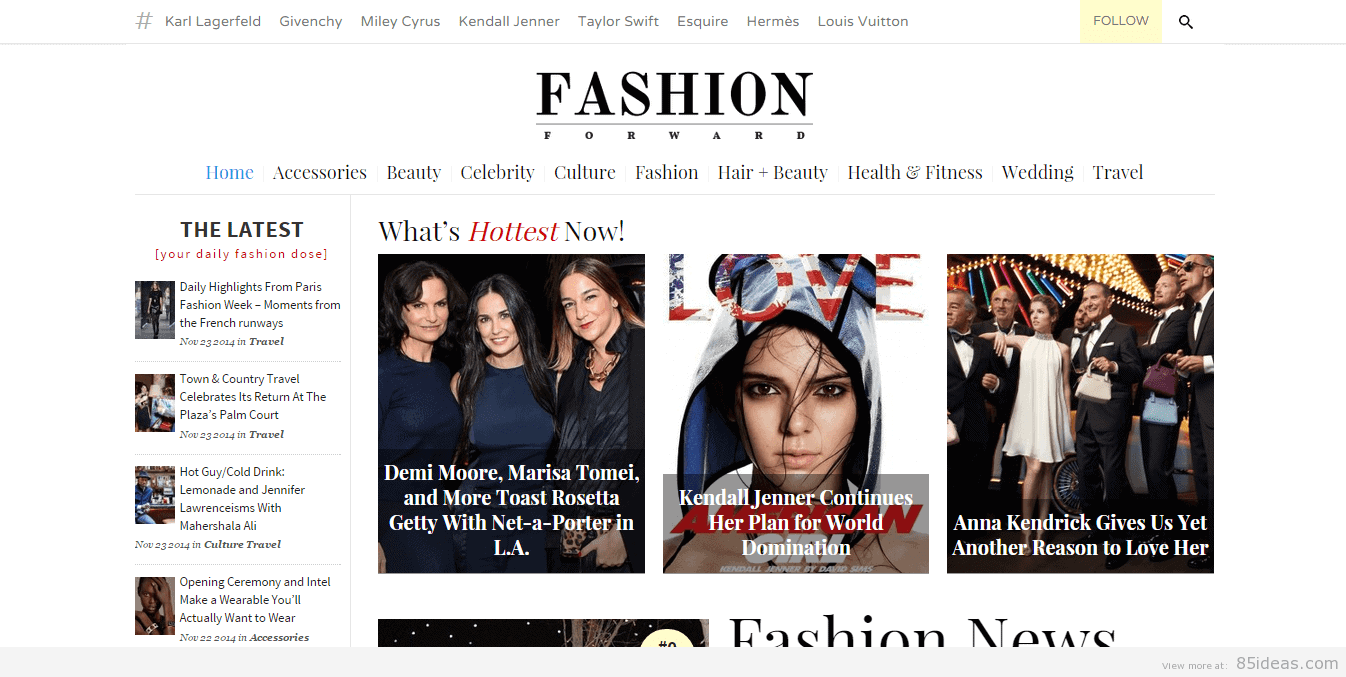
Task: Click Accessories category under Opening Ceremony
Action: (279, 638)
